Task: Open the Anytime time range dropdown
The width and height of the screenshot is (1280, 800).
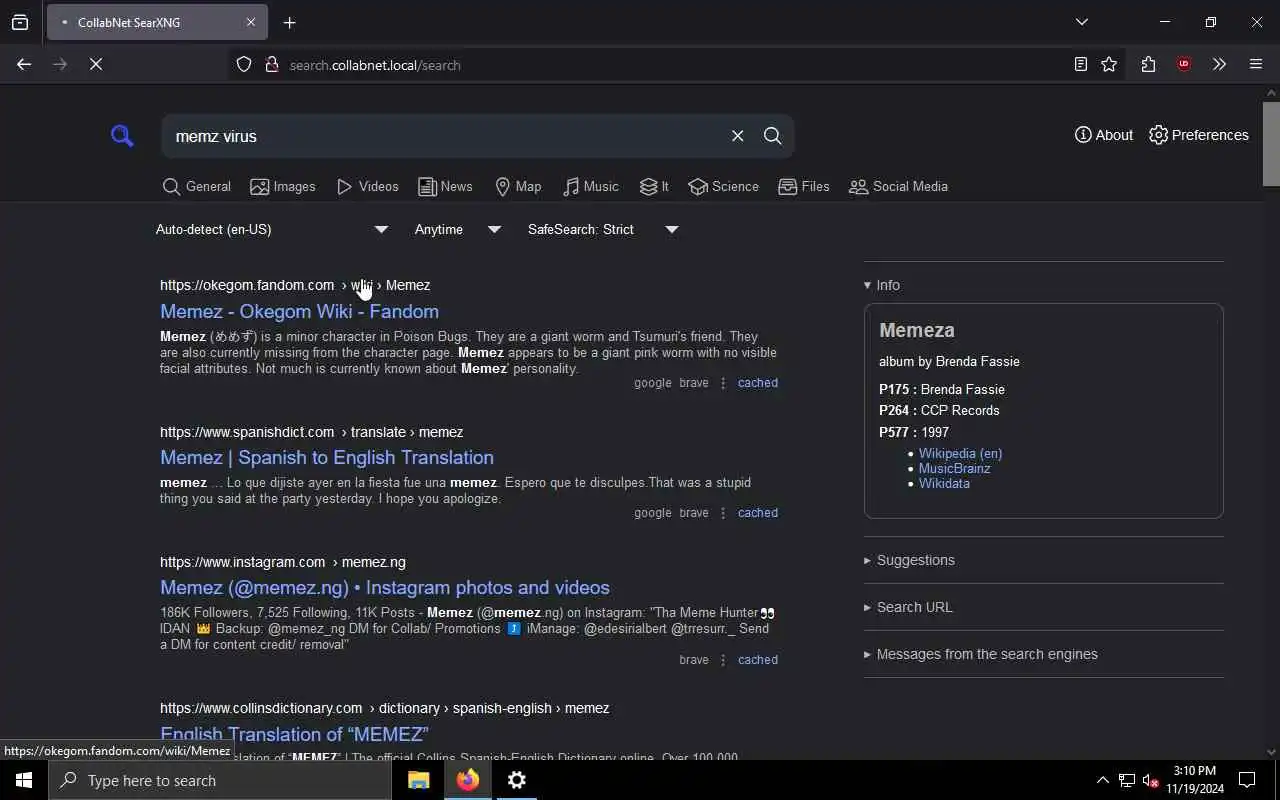Action: (457, 230)
